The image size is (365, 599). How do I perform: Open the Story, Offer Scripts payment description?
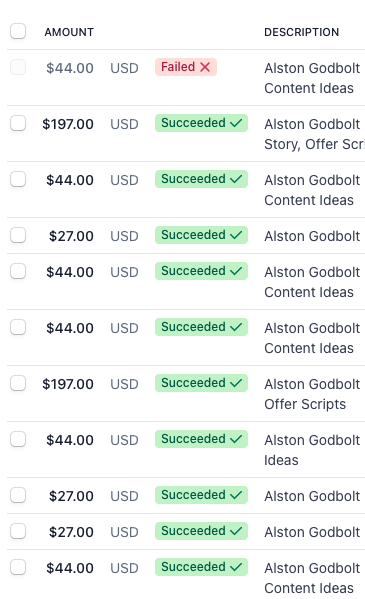314,134
